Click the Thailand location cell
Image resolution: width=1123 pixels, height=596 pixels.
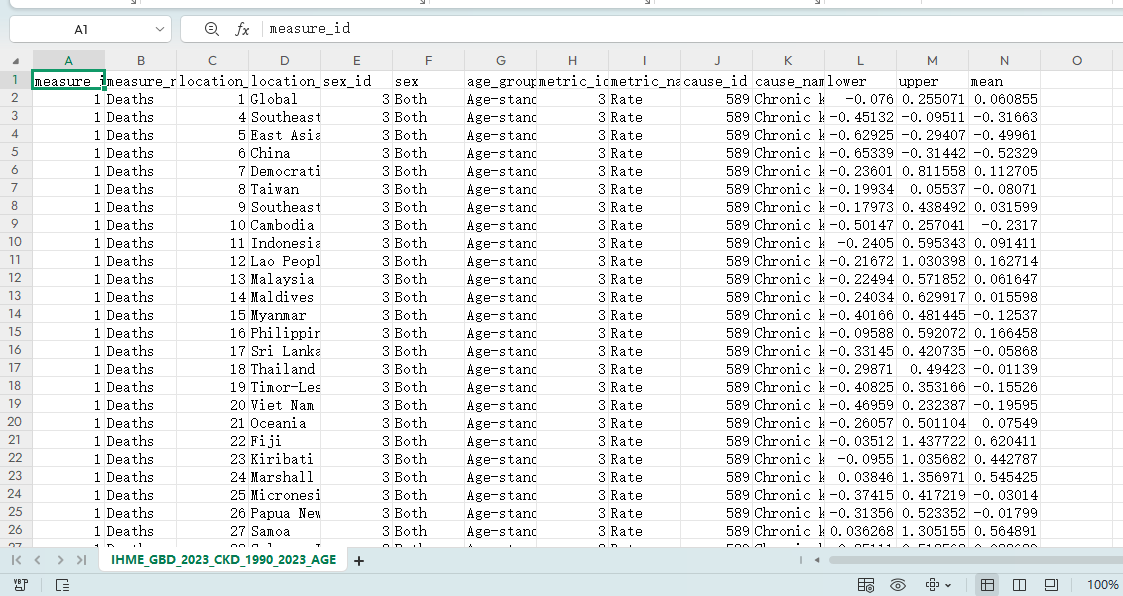pos(284,369)
